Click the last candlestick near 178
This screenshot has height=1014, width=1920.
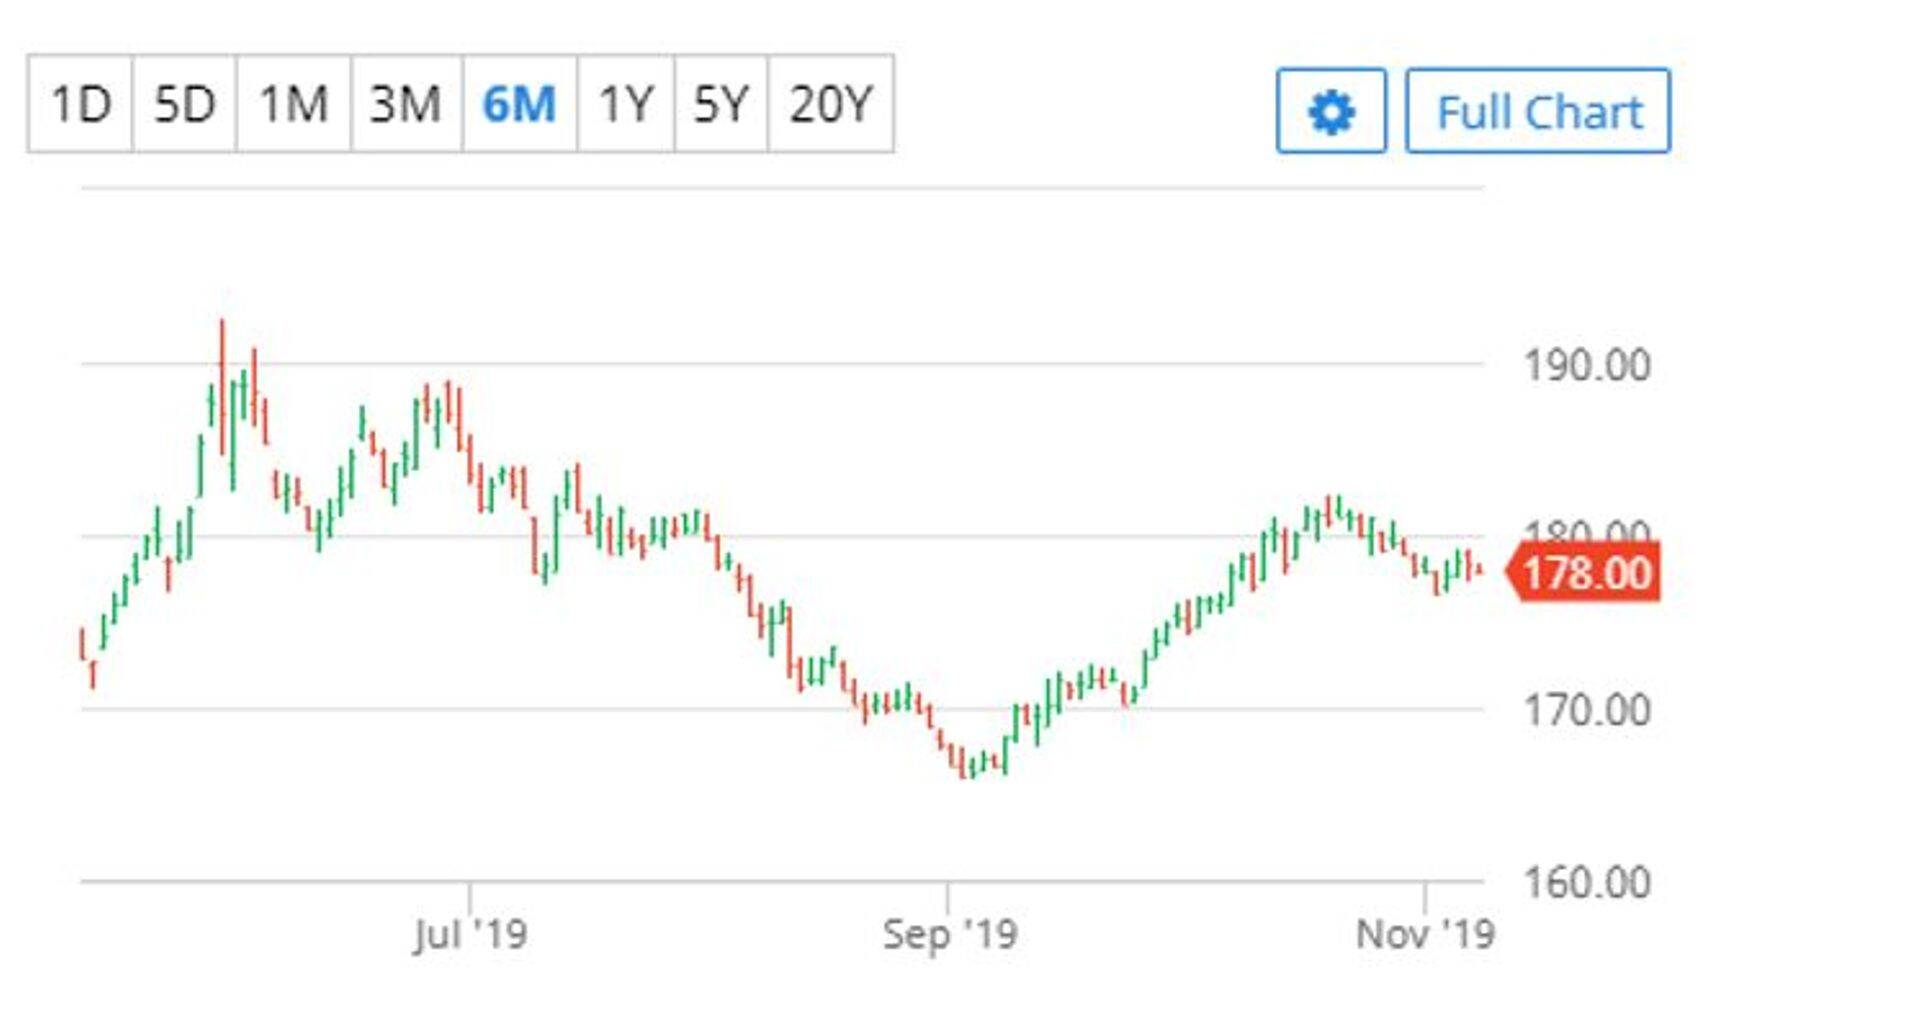(x=1479, y=570)
